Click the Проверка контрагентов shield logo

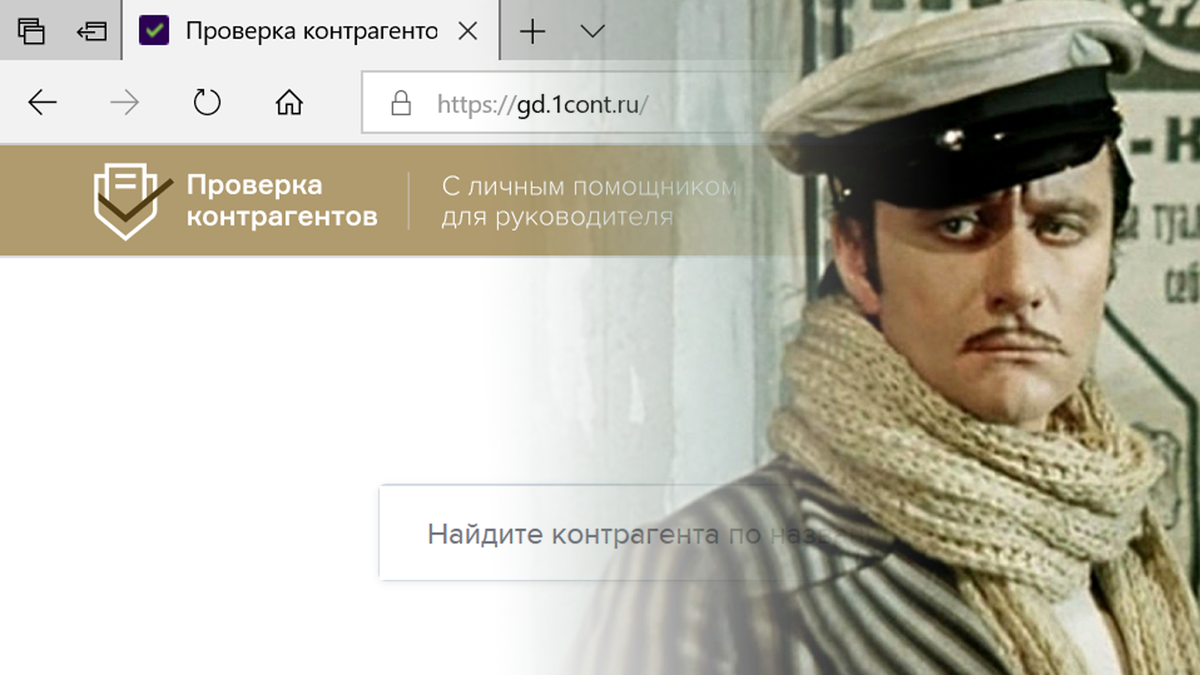[127, 200]
